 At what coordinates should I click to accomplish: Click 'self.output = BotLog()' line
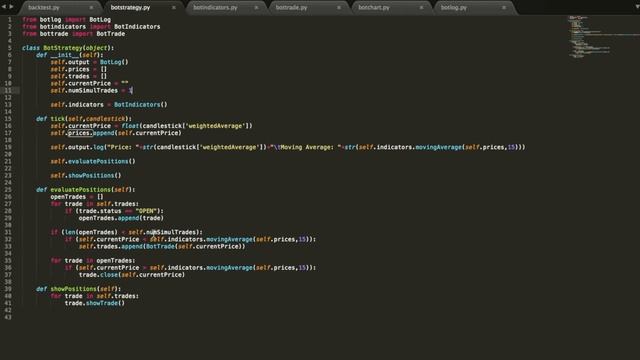pos(89,62)
